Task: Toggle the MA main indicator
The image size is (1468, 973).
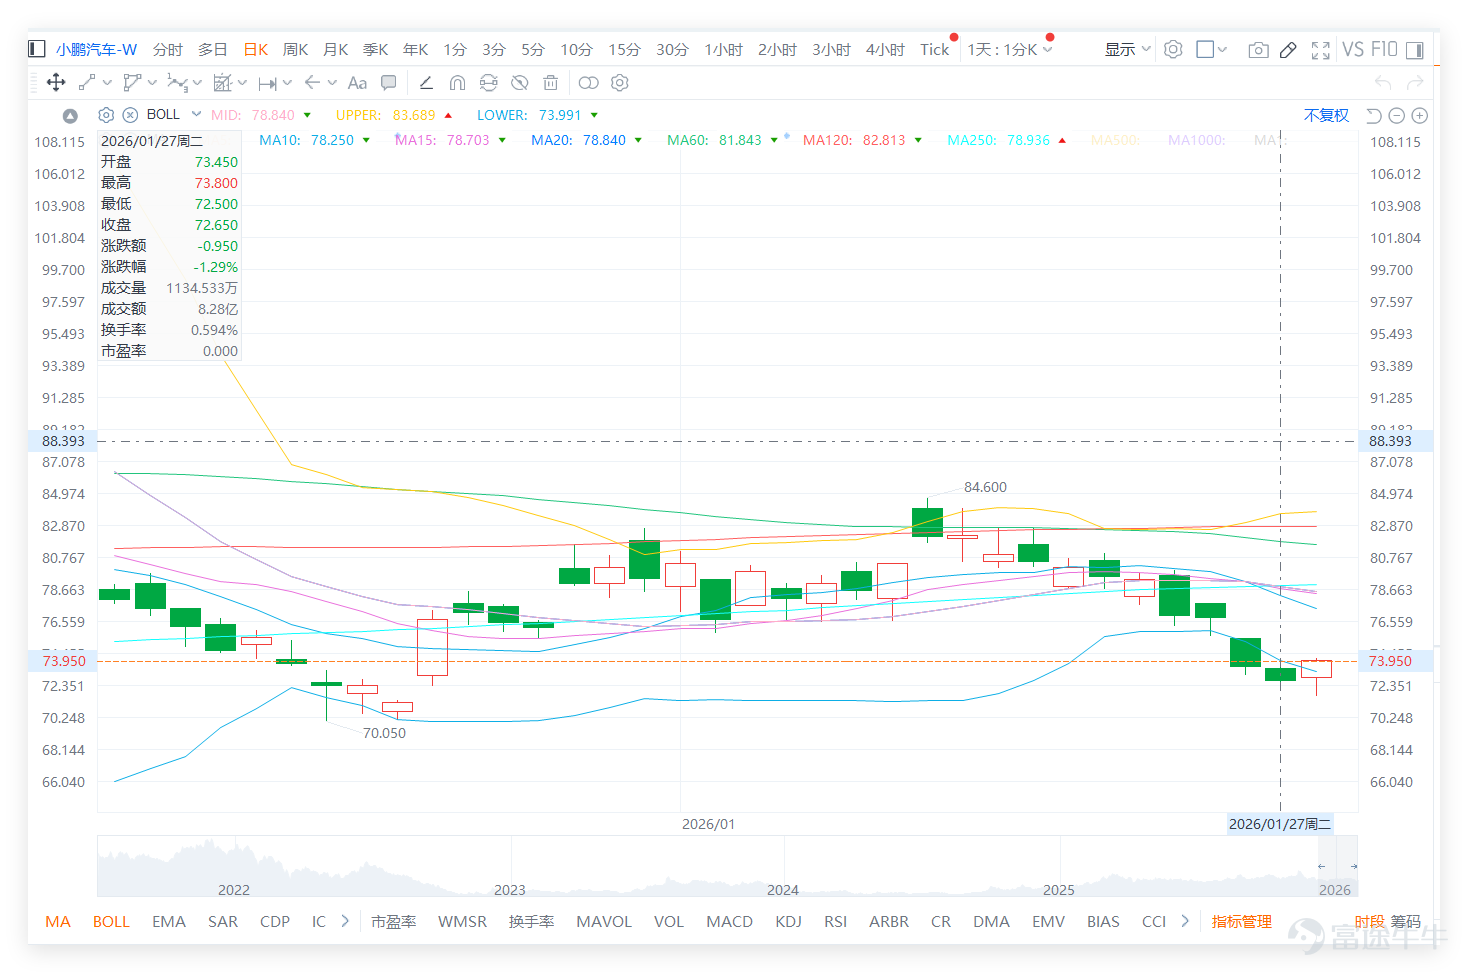Action: (58, 921)
